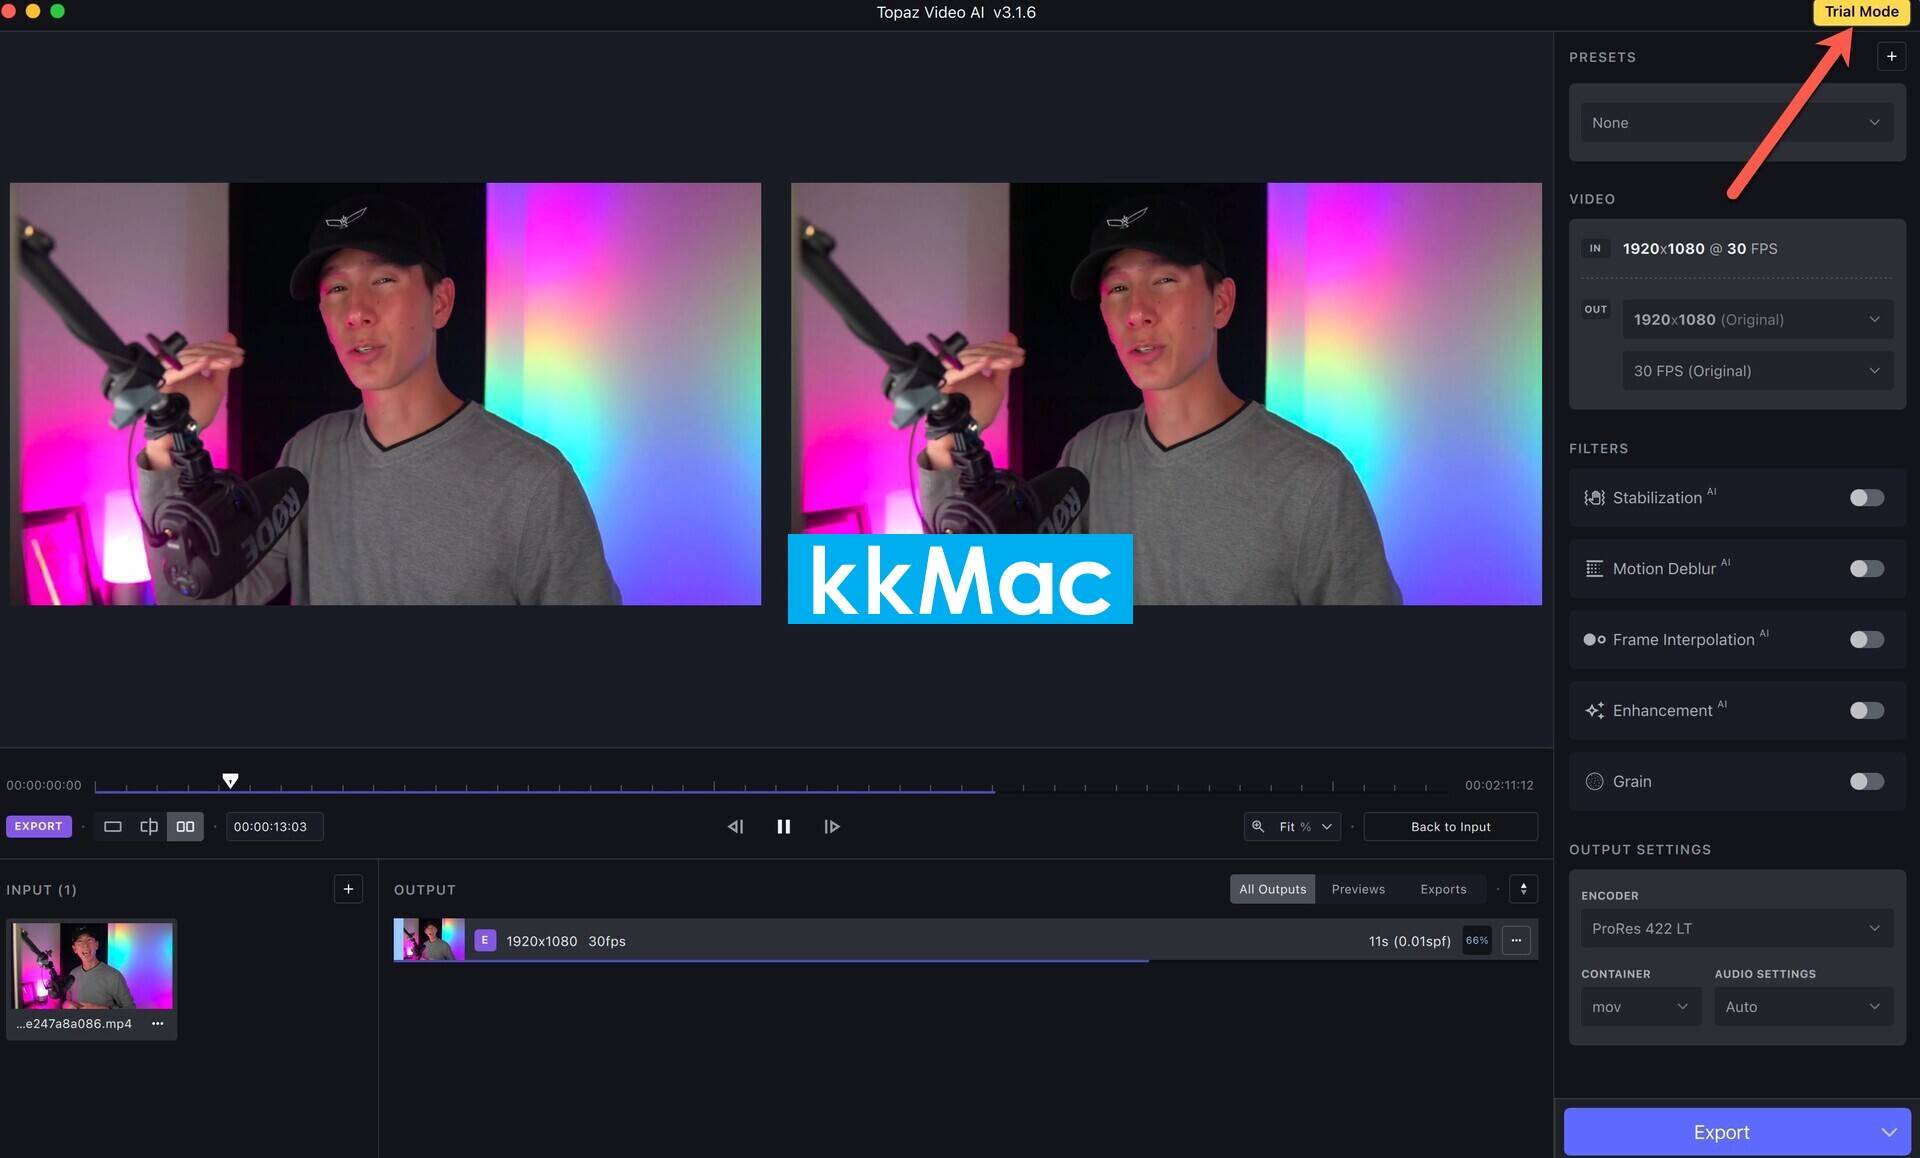Add input file with plus button
The image size is (1920, 1158).
coord(348,889)
